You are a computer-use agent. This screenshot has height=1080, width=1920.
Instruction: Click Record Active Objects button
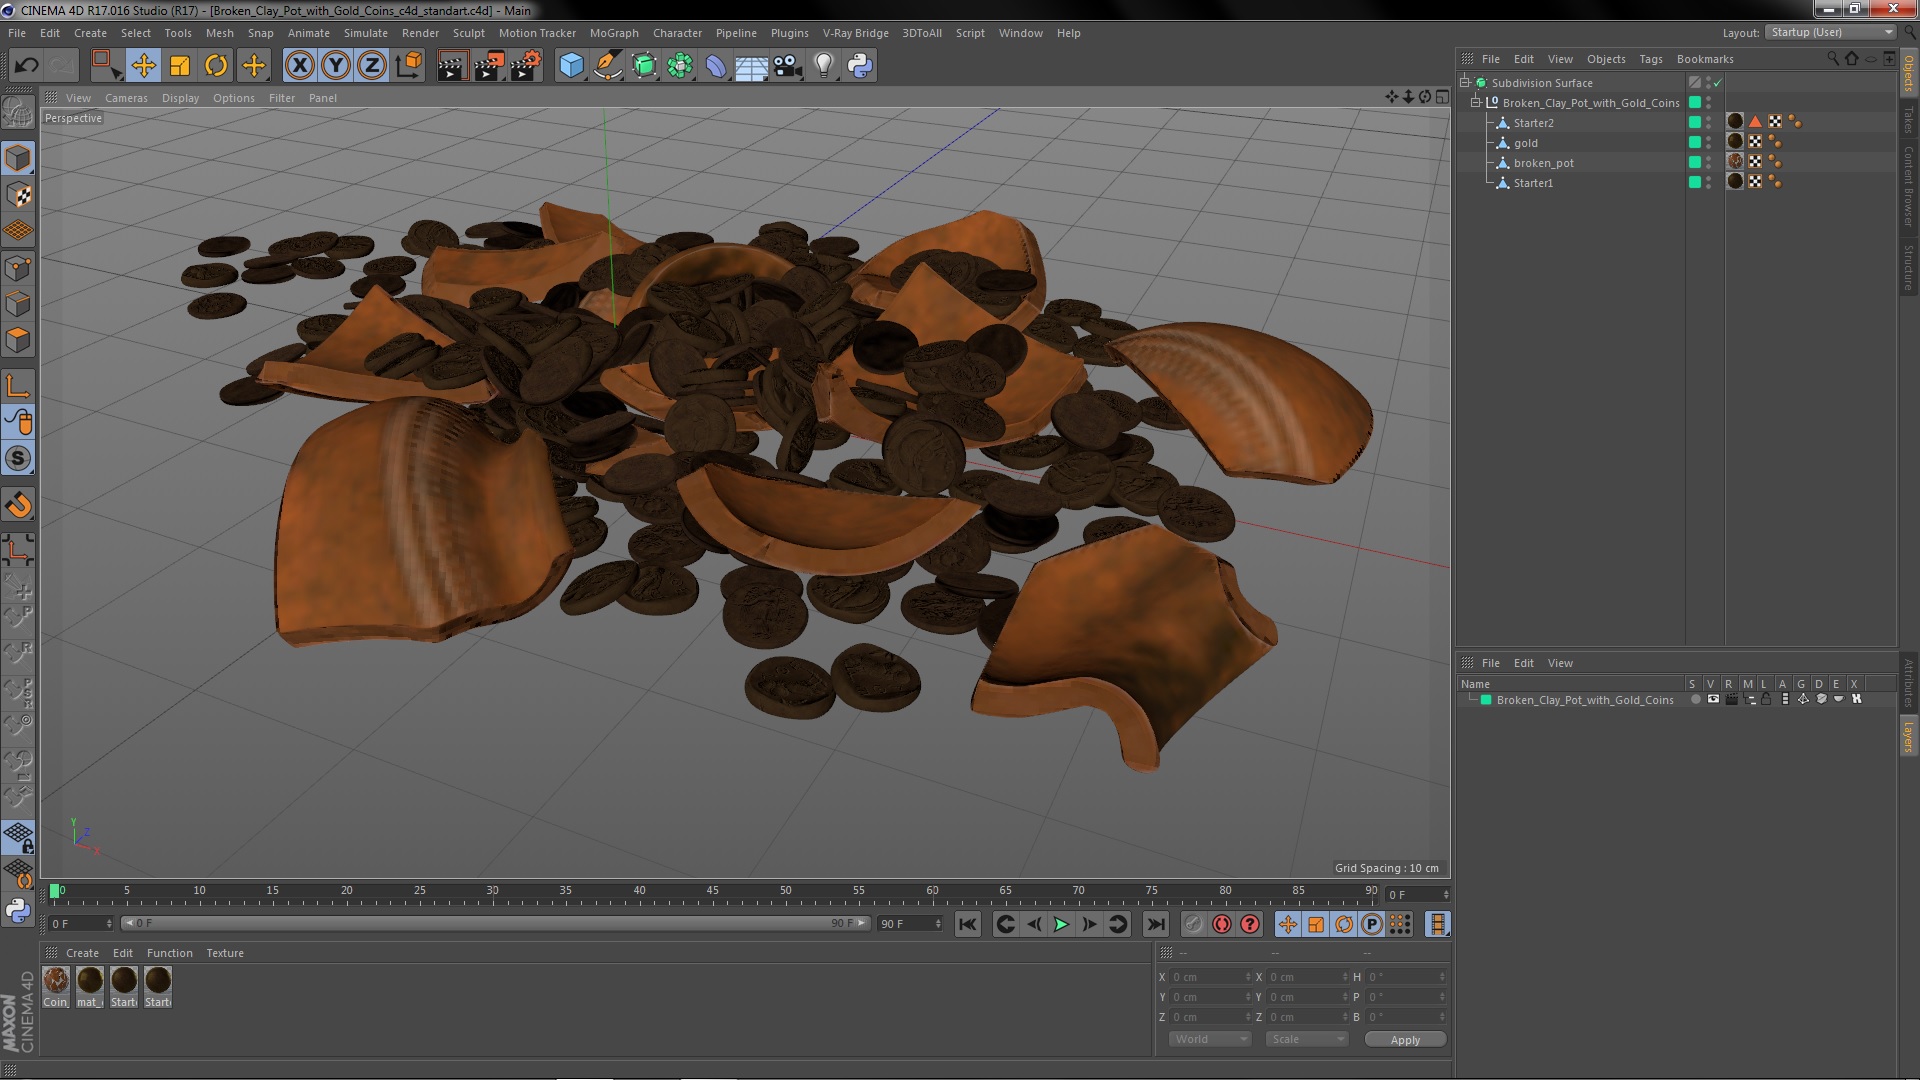point(1194,924)
